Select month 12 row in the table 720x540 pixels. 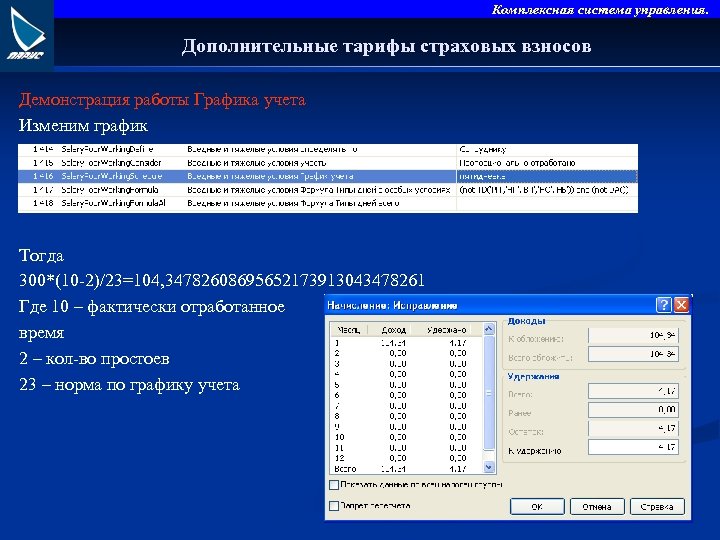(x=406, y=458)
